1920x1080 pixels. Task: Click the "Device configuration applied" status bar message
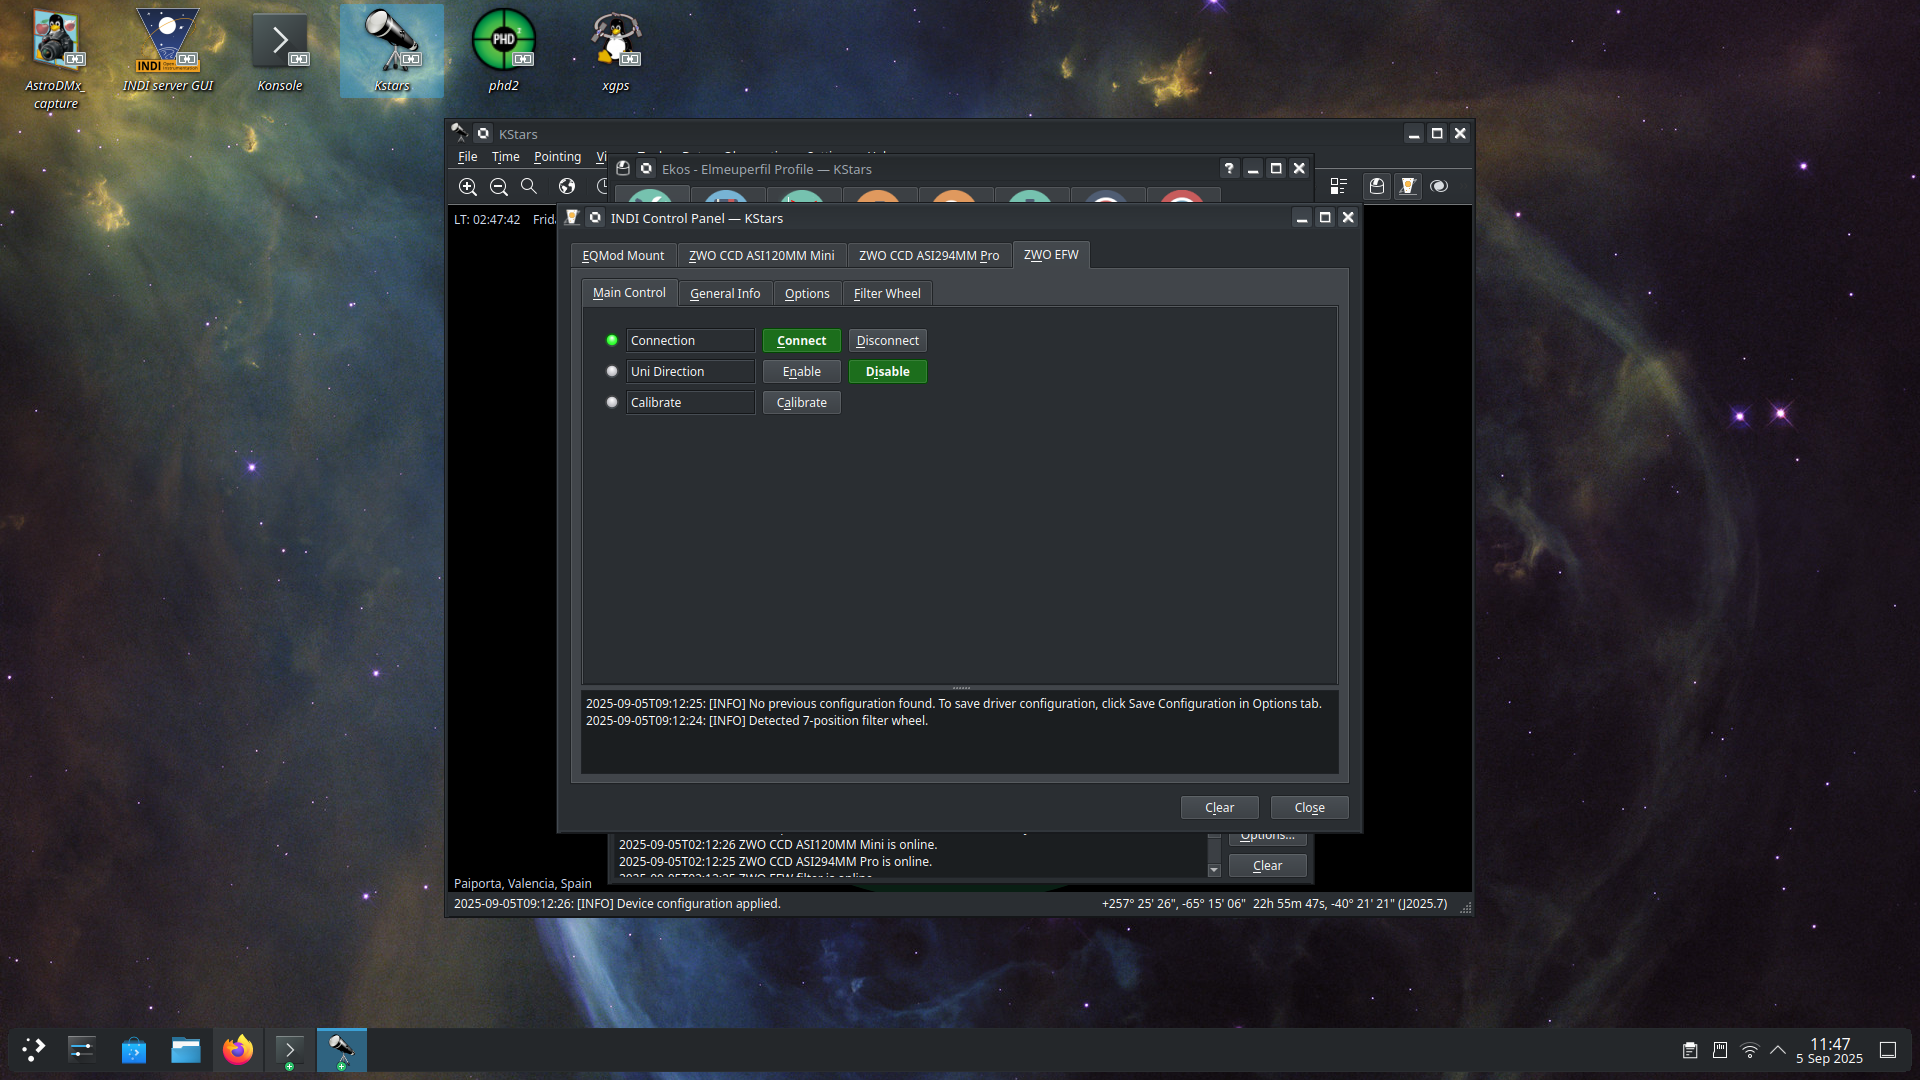pos(617,904)
